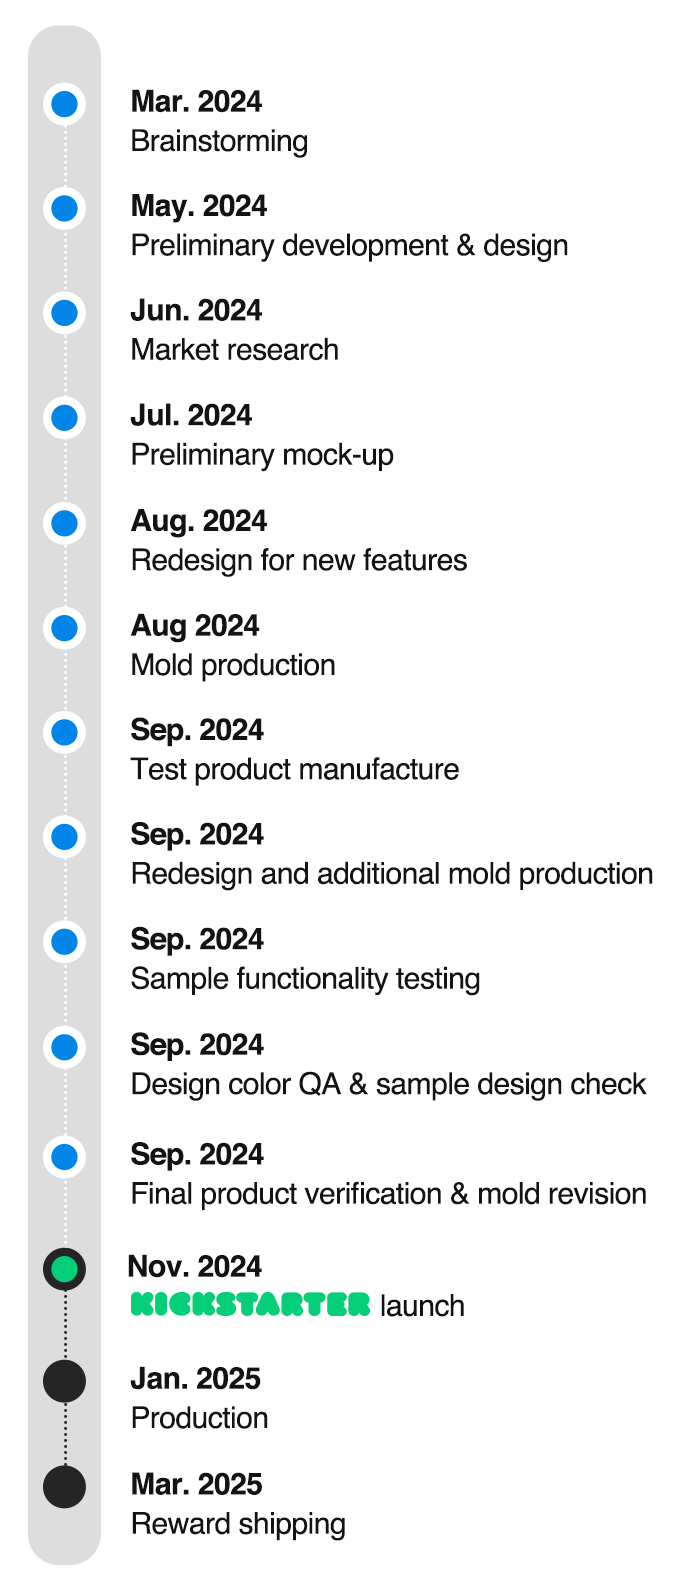Click the "Mar. 2024" date heading
This screenshot has height=1590, width=680.
point(196,102)
